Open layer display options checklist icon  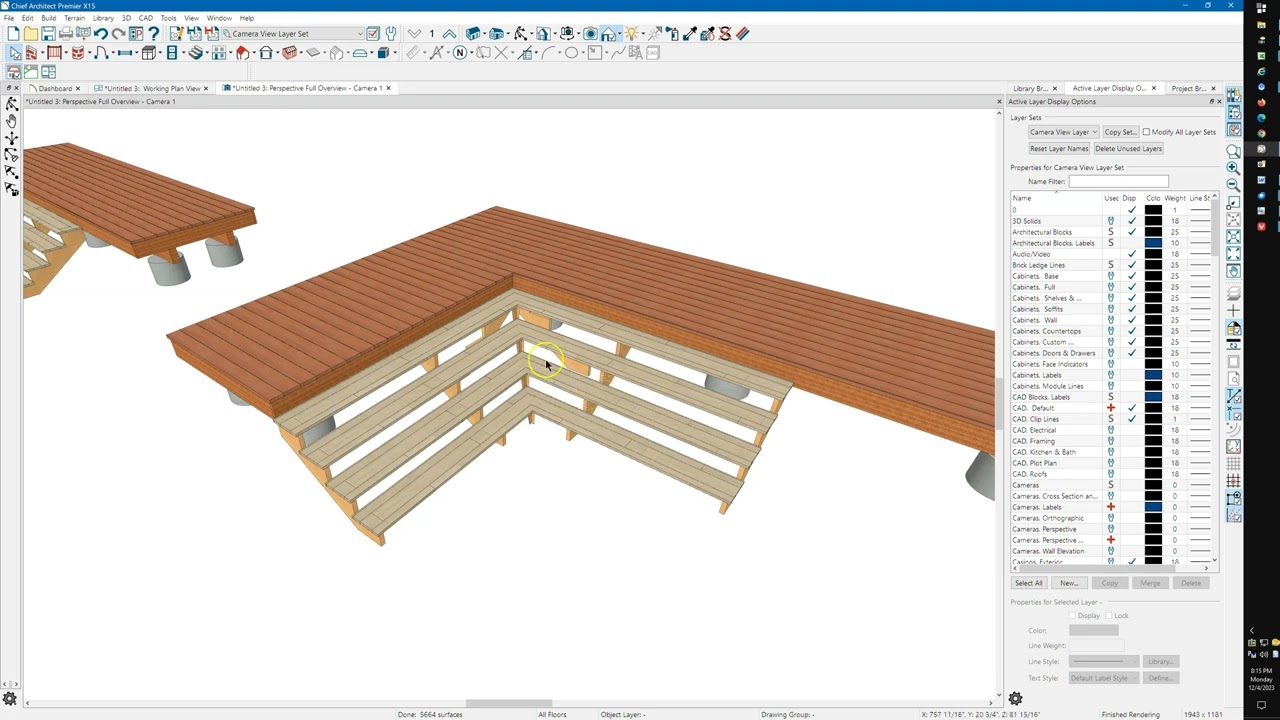(373, 33)
